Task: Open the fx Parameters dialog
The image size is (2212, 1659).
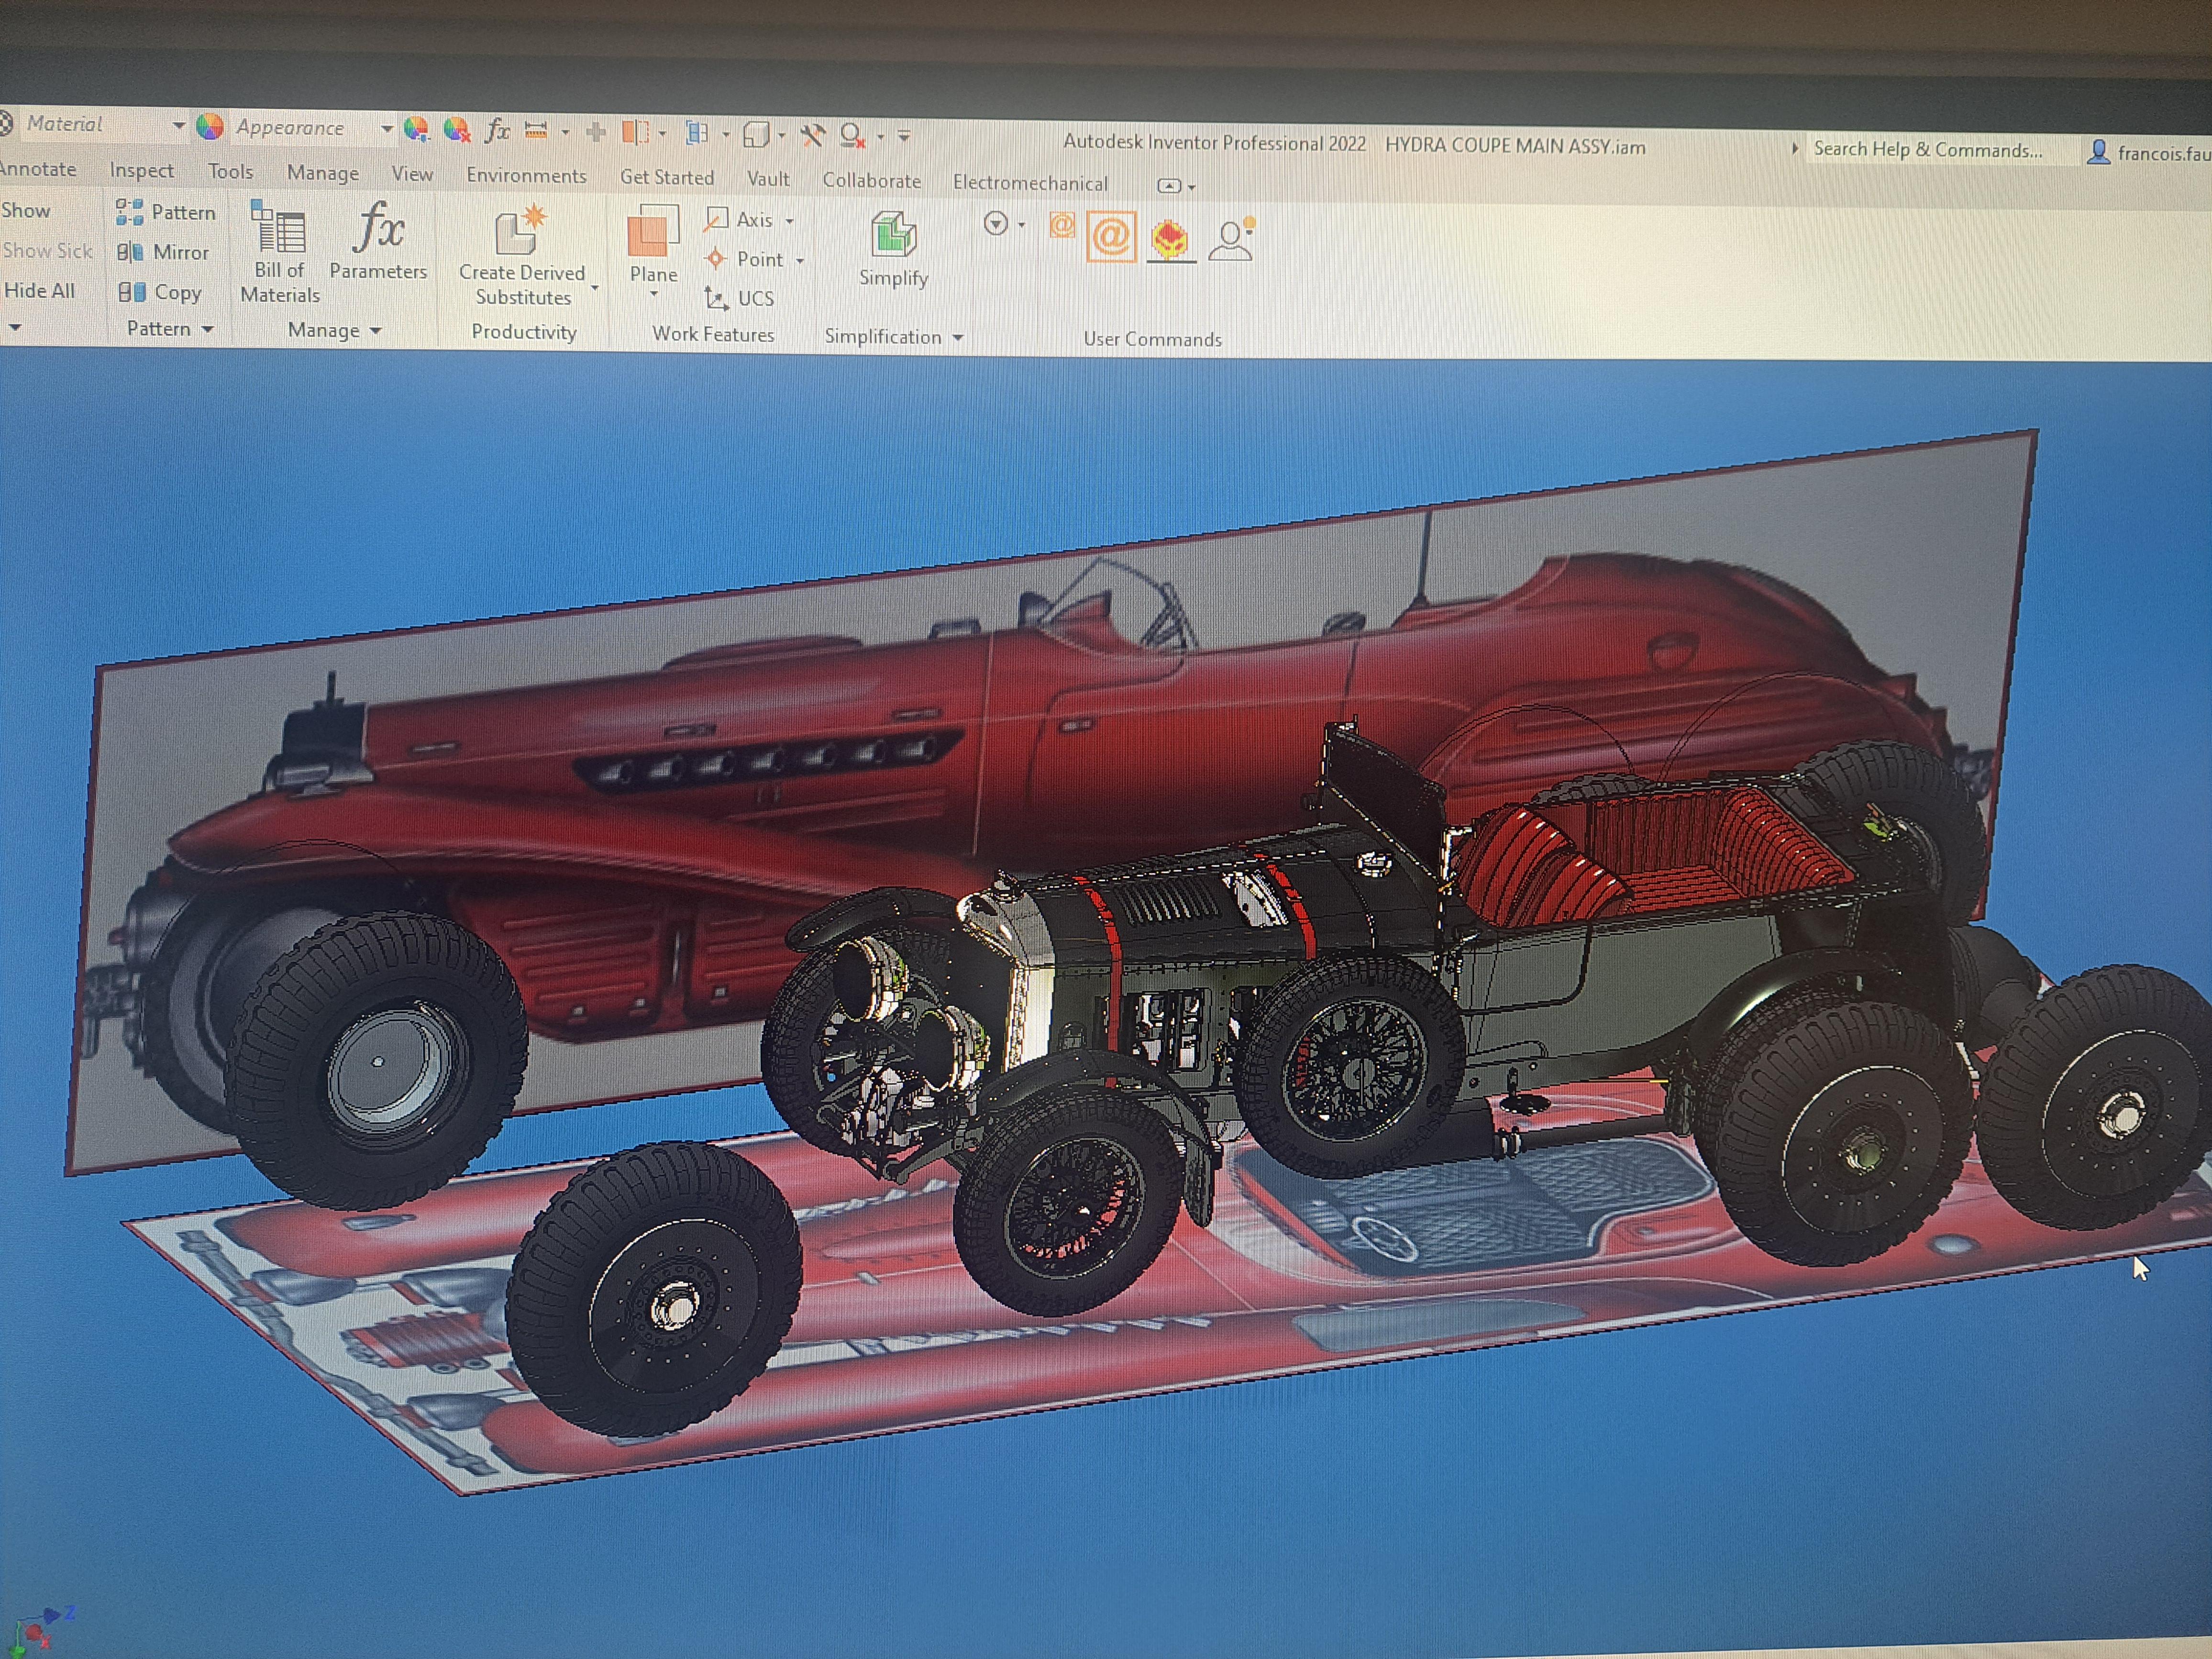Action: (x=378, y=242)
